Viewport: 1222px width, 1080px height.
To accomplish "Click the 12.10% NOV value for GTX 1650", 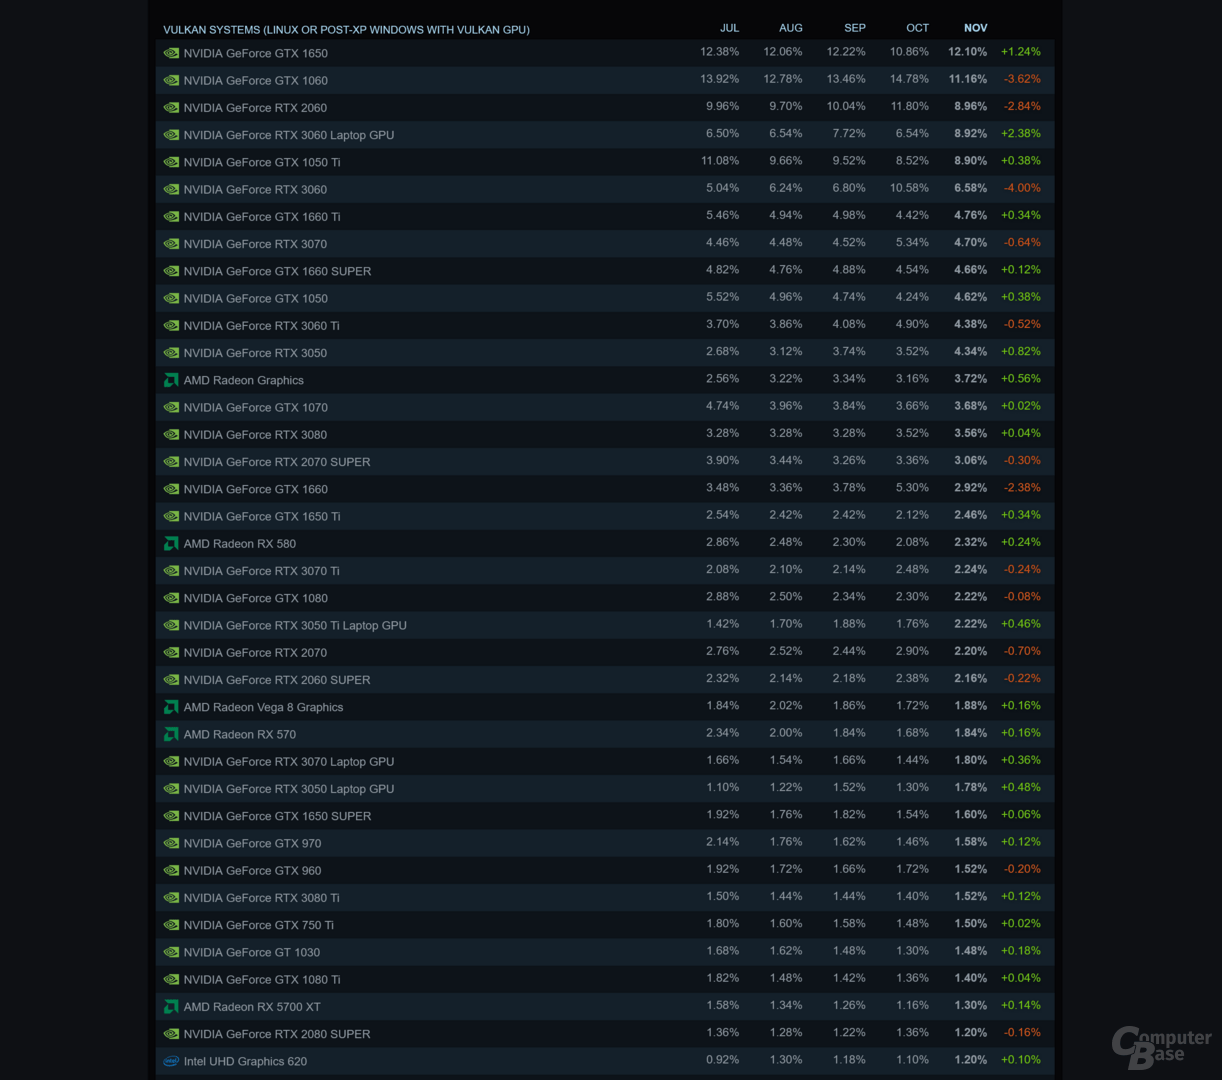I will coord(967,52).
